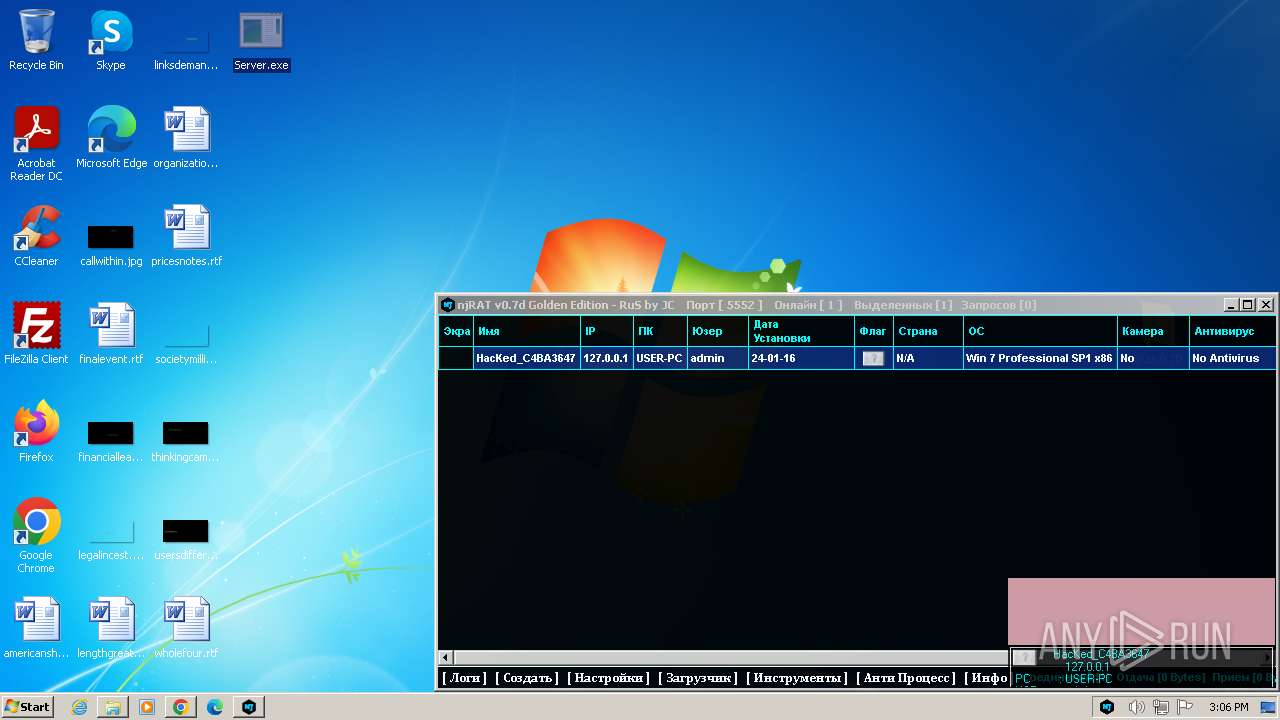Viewport: 1280px width, 720px height.
Task: Open Microsoft Edge desktop shortcut
Action: (111, 138)
